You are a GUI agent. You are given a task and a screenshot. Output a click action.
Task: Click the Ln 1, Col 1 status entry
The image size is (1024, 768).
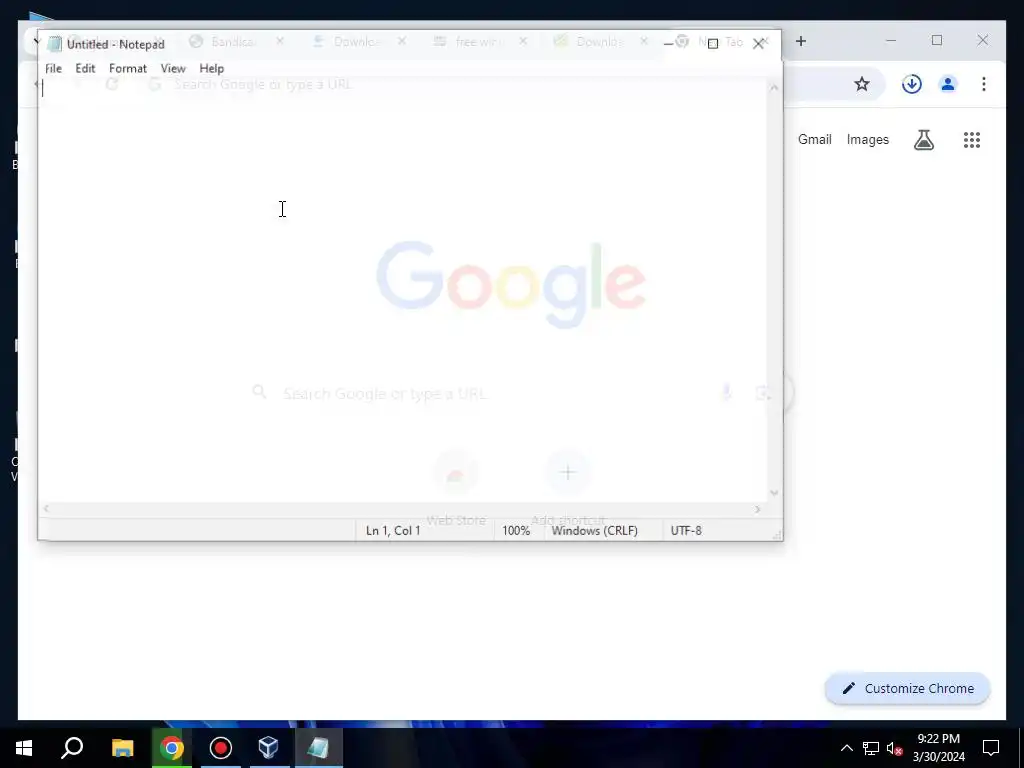click(x=392, y=531)
